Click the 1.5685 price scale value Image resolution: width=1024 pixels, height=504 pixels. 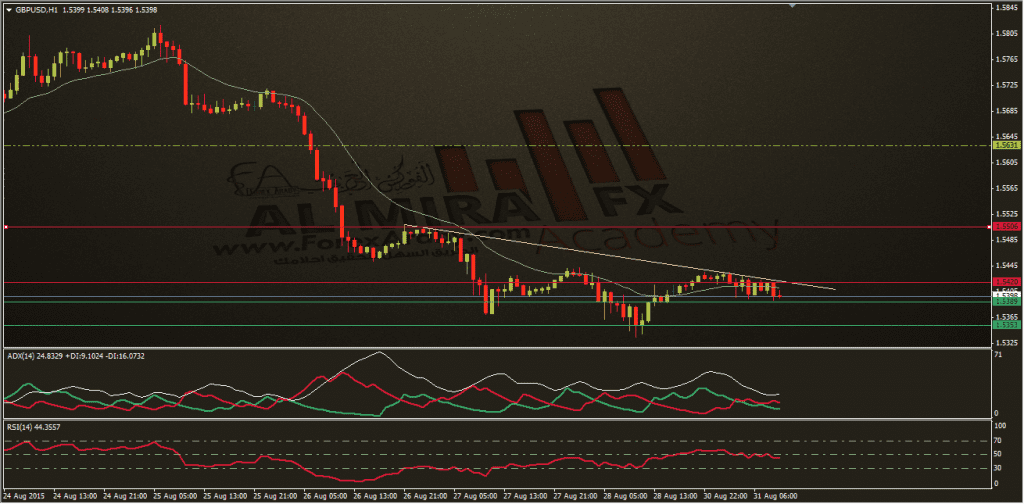click(x=1006, y=110)
